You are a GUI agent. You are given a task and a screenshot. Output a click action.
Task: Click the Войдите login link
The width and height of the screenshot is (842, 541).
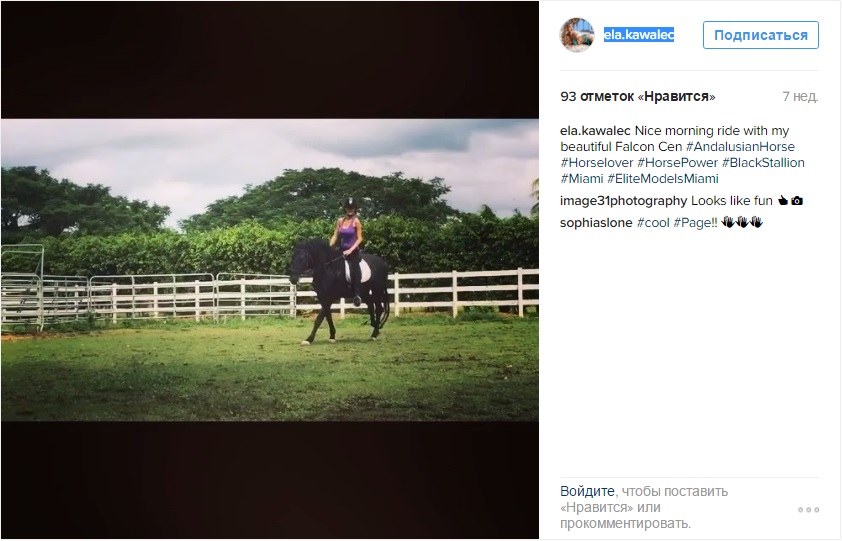click(587, 492)
